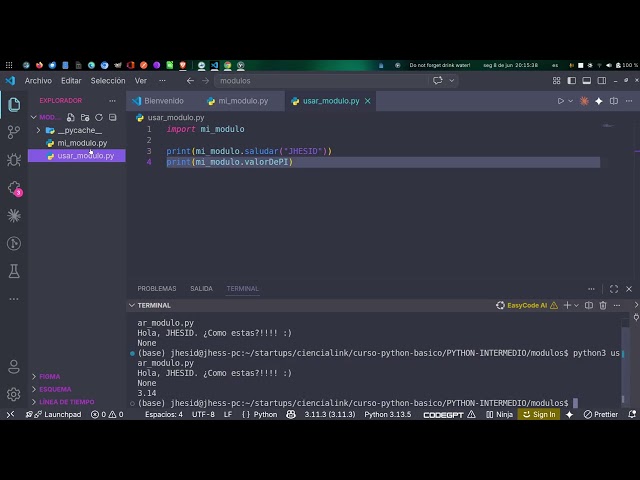640x480 pixels.
Task: Close the terminal panel
Action: coord(629,289)
